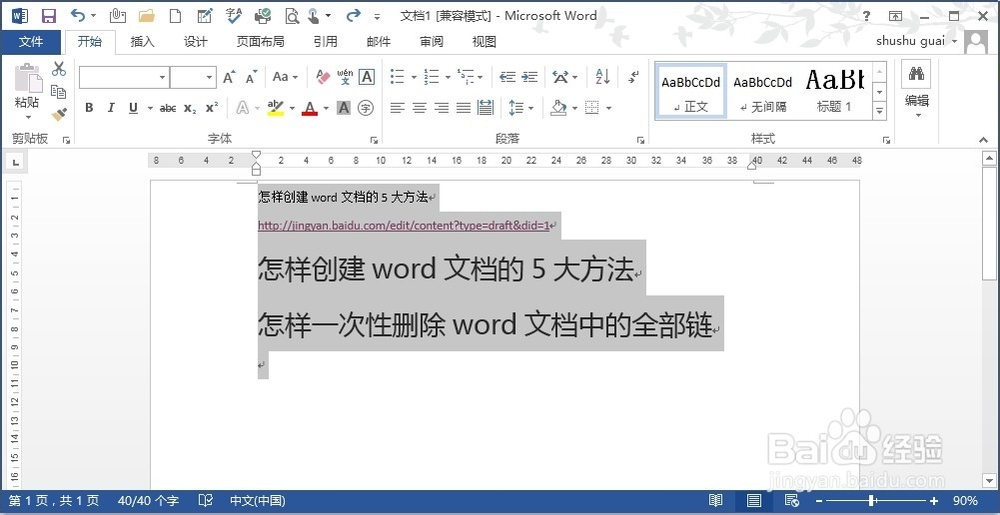Click the Save icon in quick access toolbar
This screenshot has height=515, width=1000.
(48, 15)
